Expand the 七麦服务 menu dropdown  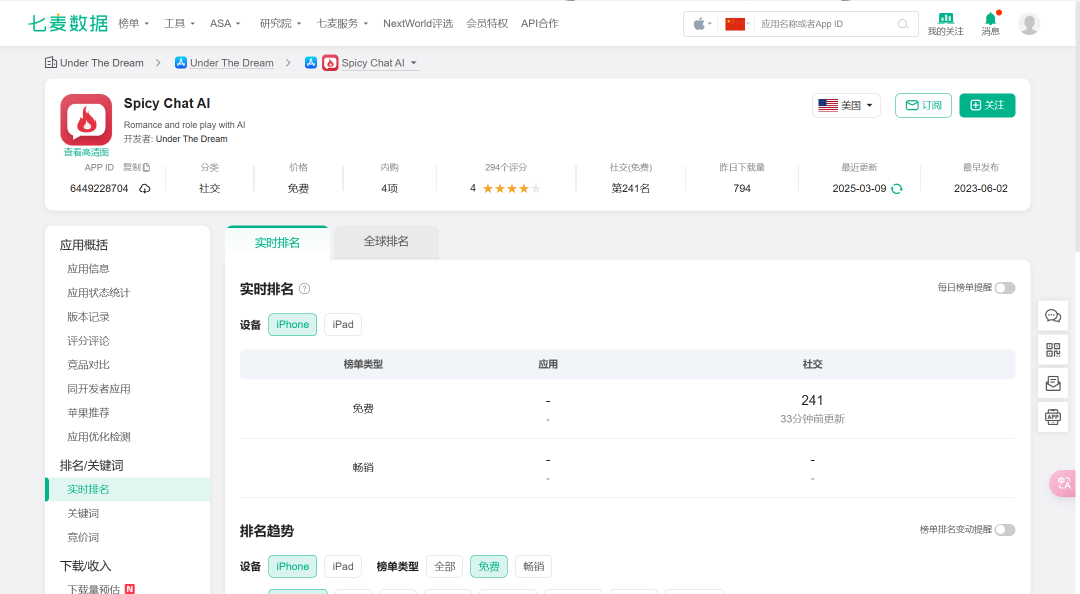point(342,23)
